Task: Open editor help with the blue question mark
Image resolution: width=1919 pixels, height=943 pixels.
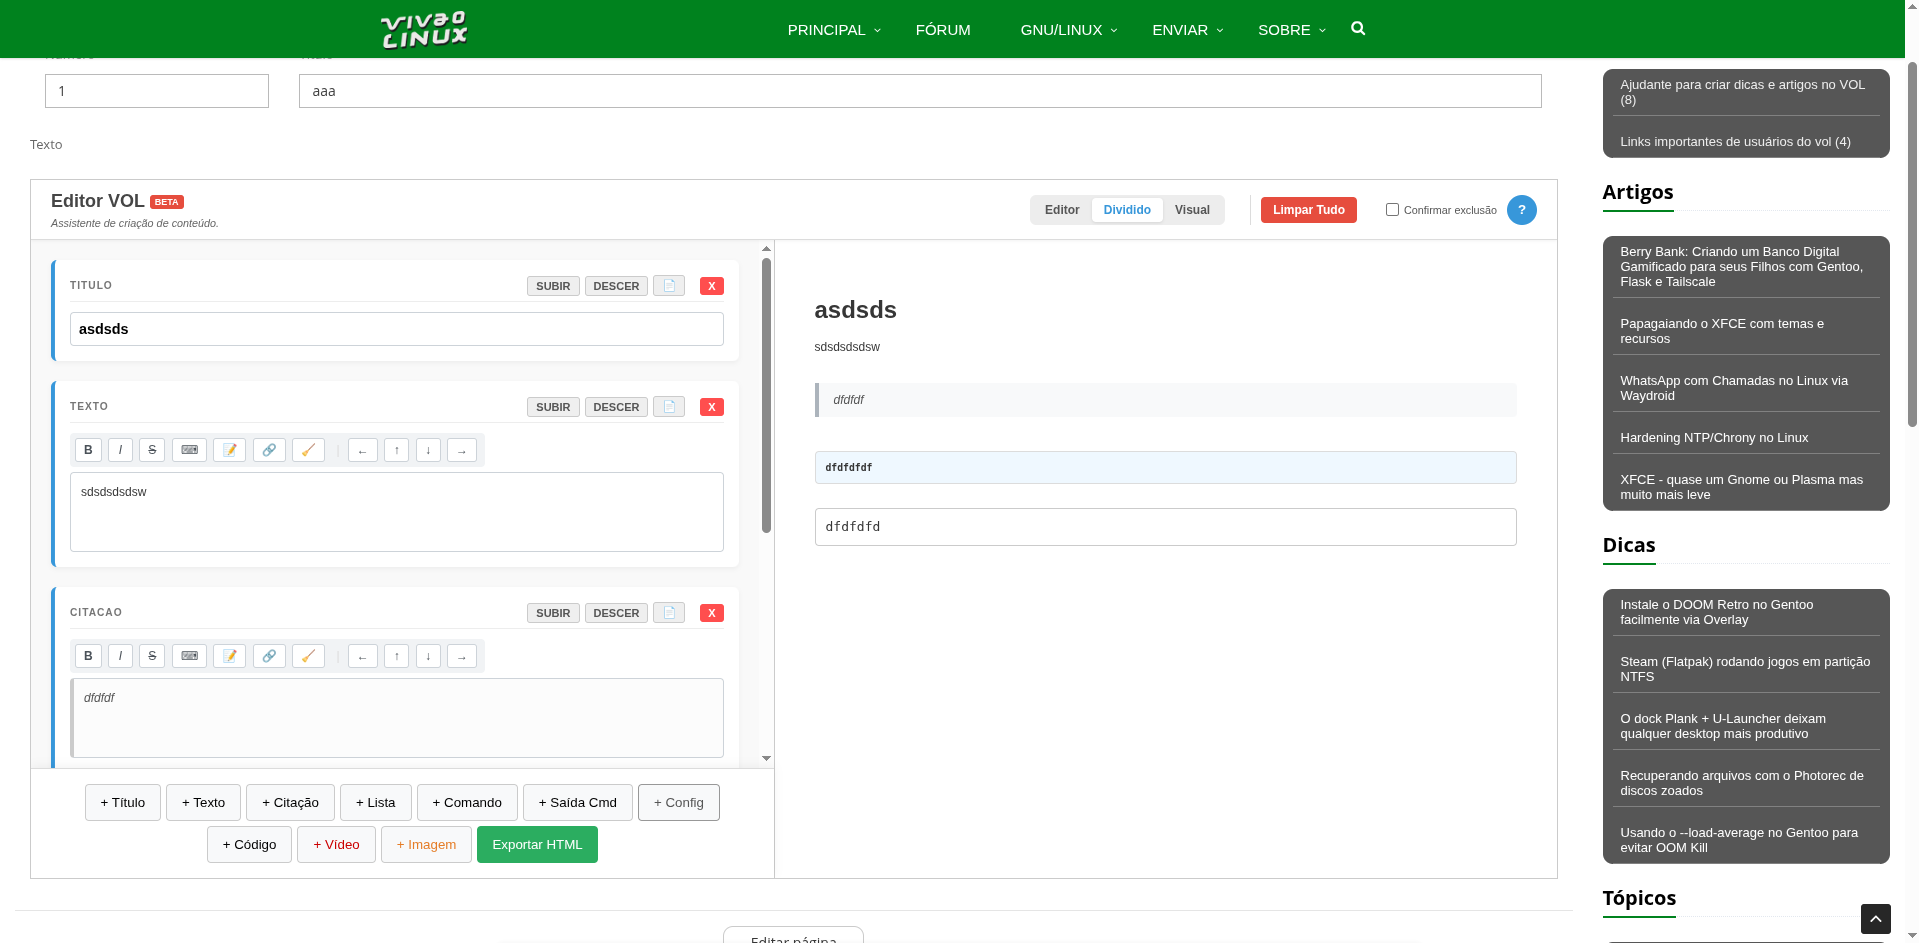Action: point(1521,210)
